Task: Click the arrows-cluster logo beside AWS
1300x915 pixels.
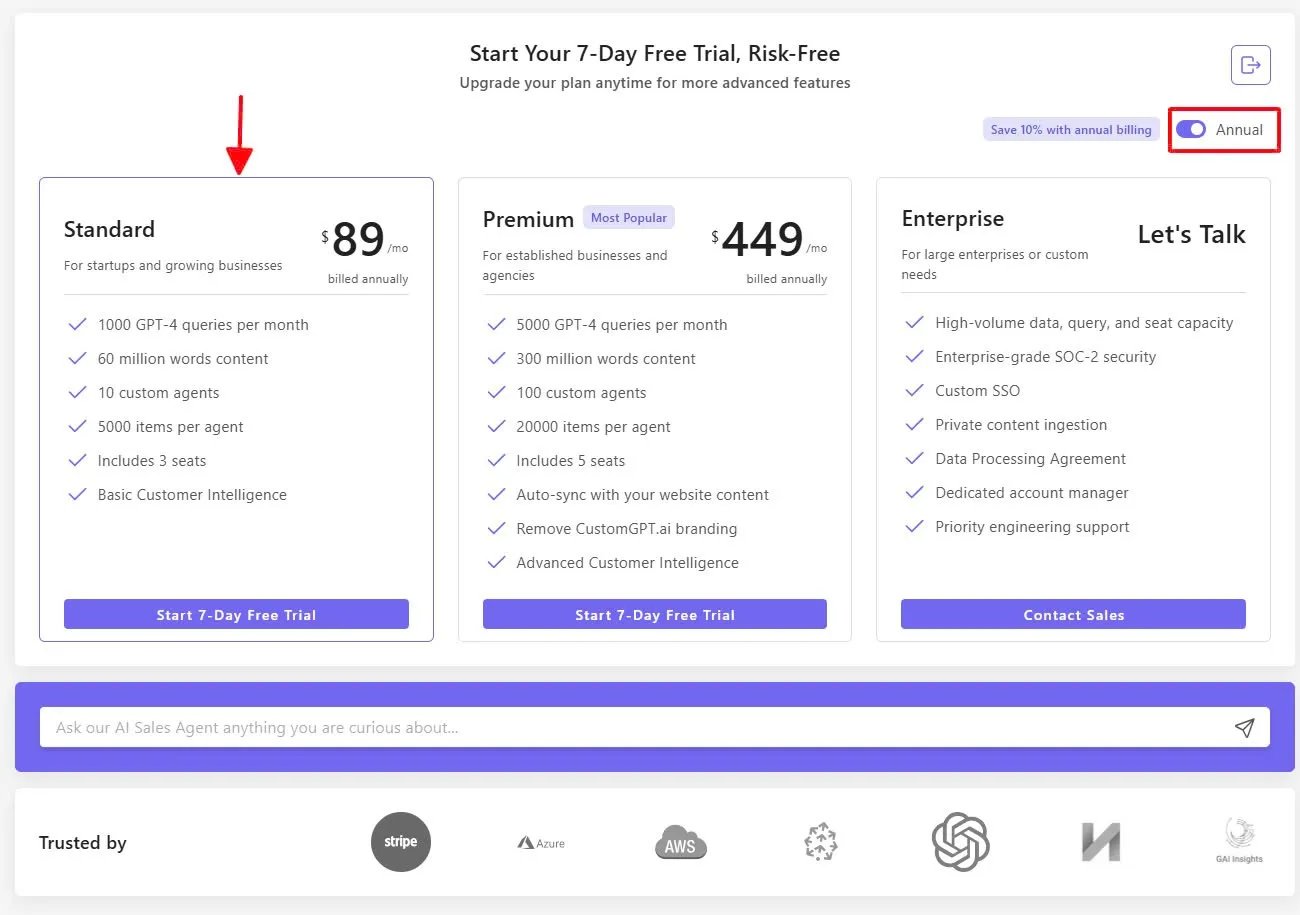Action: click(x=821, y=842)
